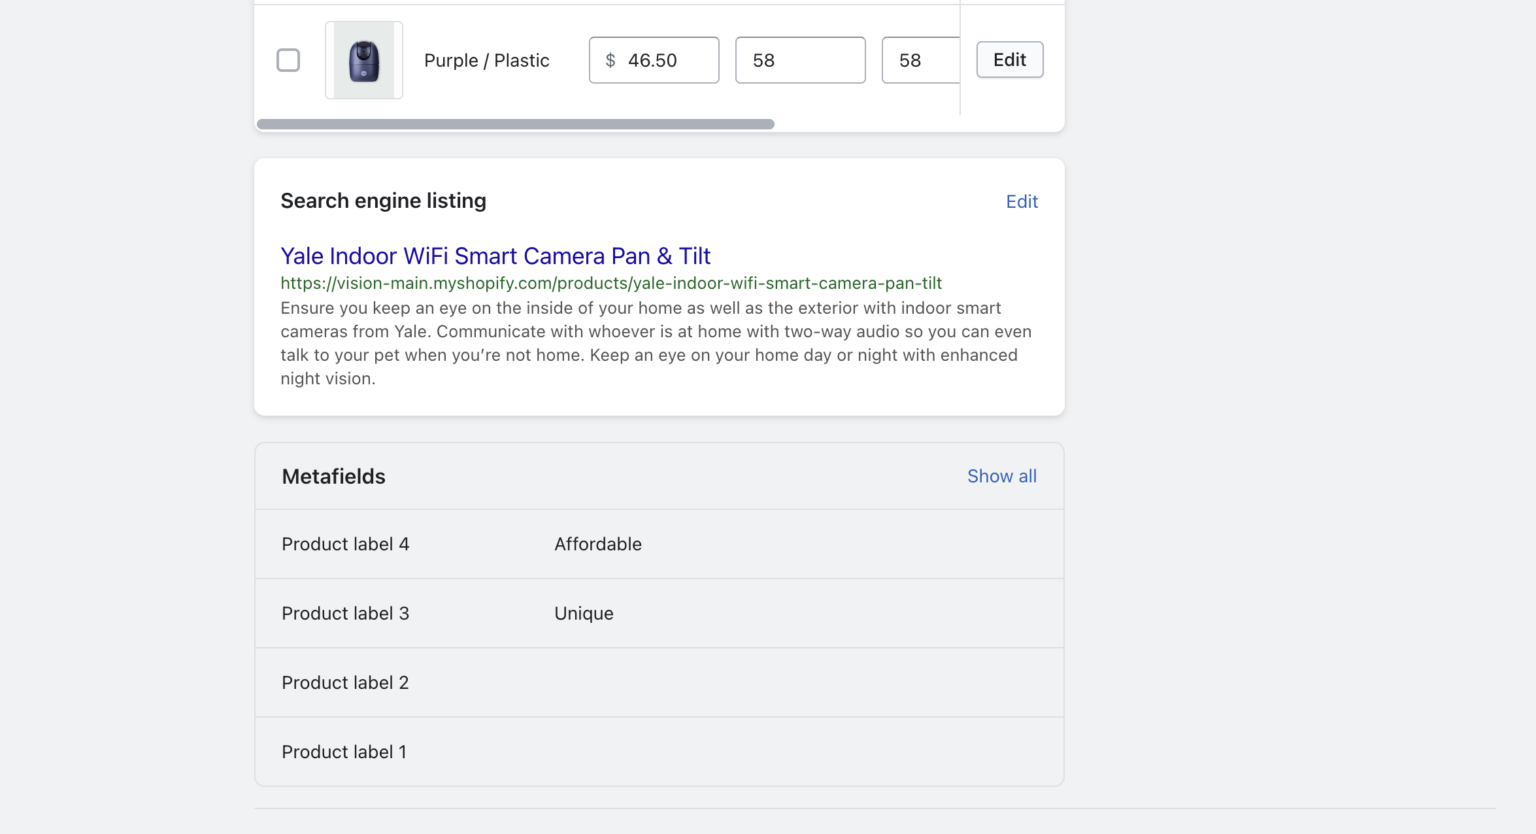This screenshot has height=834, width=1536.
Task: Select the Product label 3 metafield row
Action: [x=345, y=613]
